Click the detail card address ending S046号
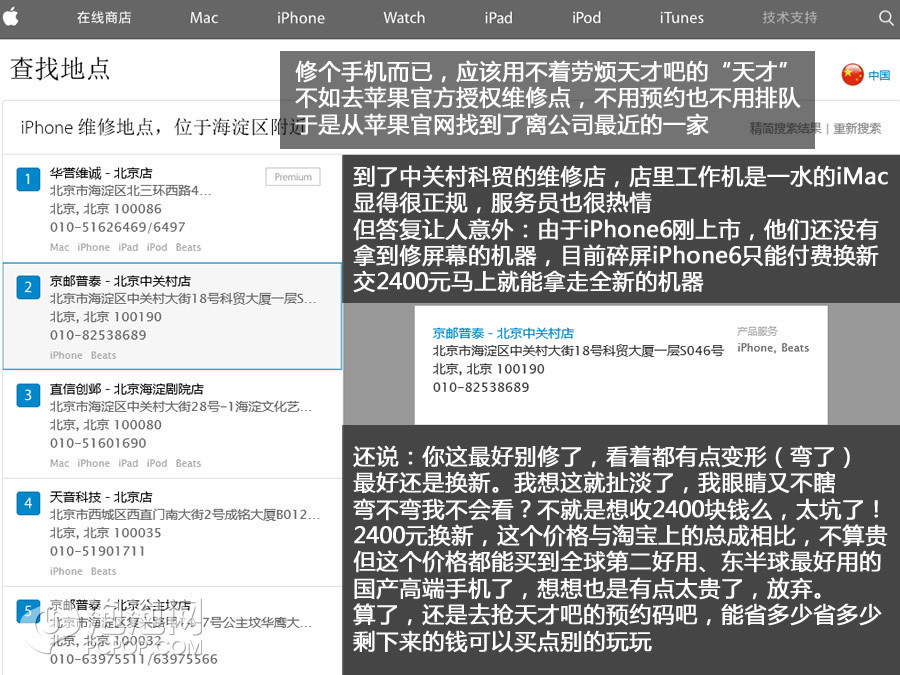 [x=578, y=351]
